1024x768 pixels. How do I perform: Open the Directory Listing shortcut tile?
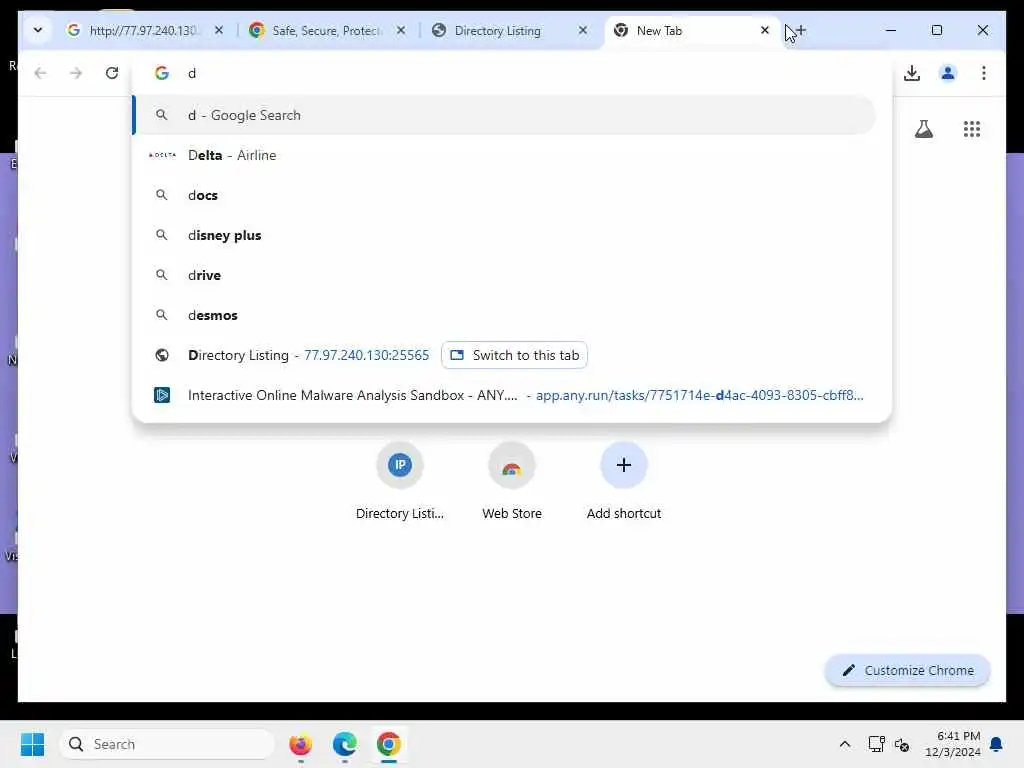click(x=400, y=482)
